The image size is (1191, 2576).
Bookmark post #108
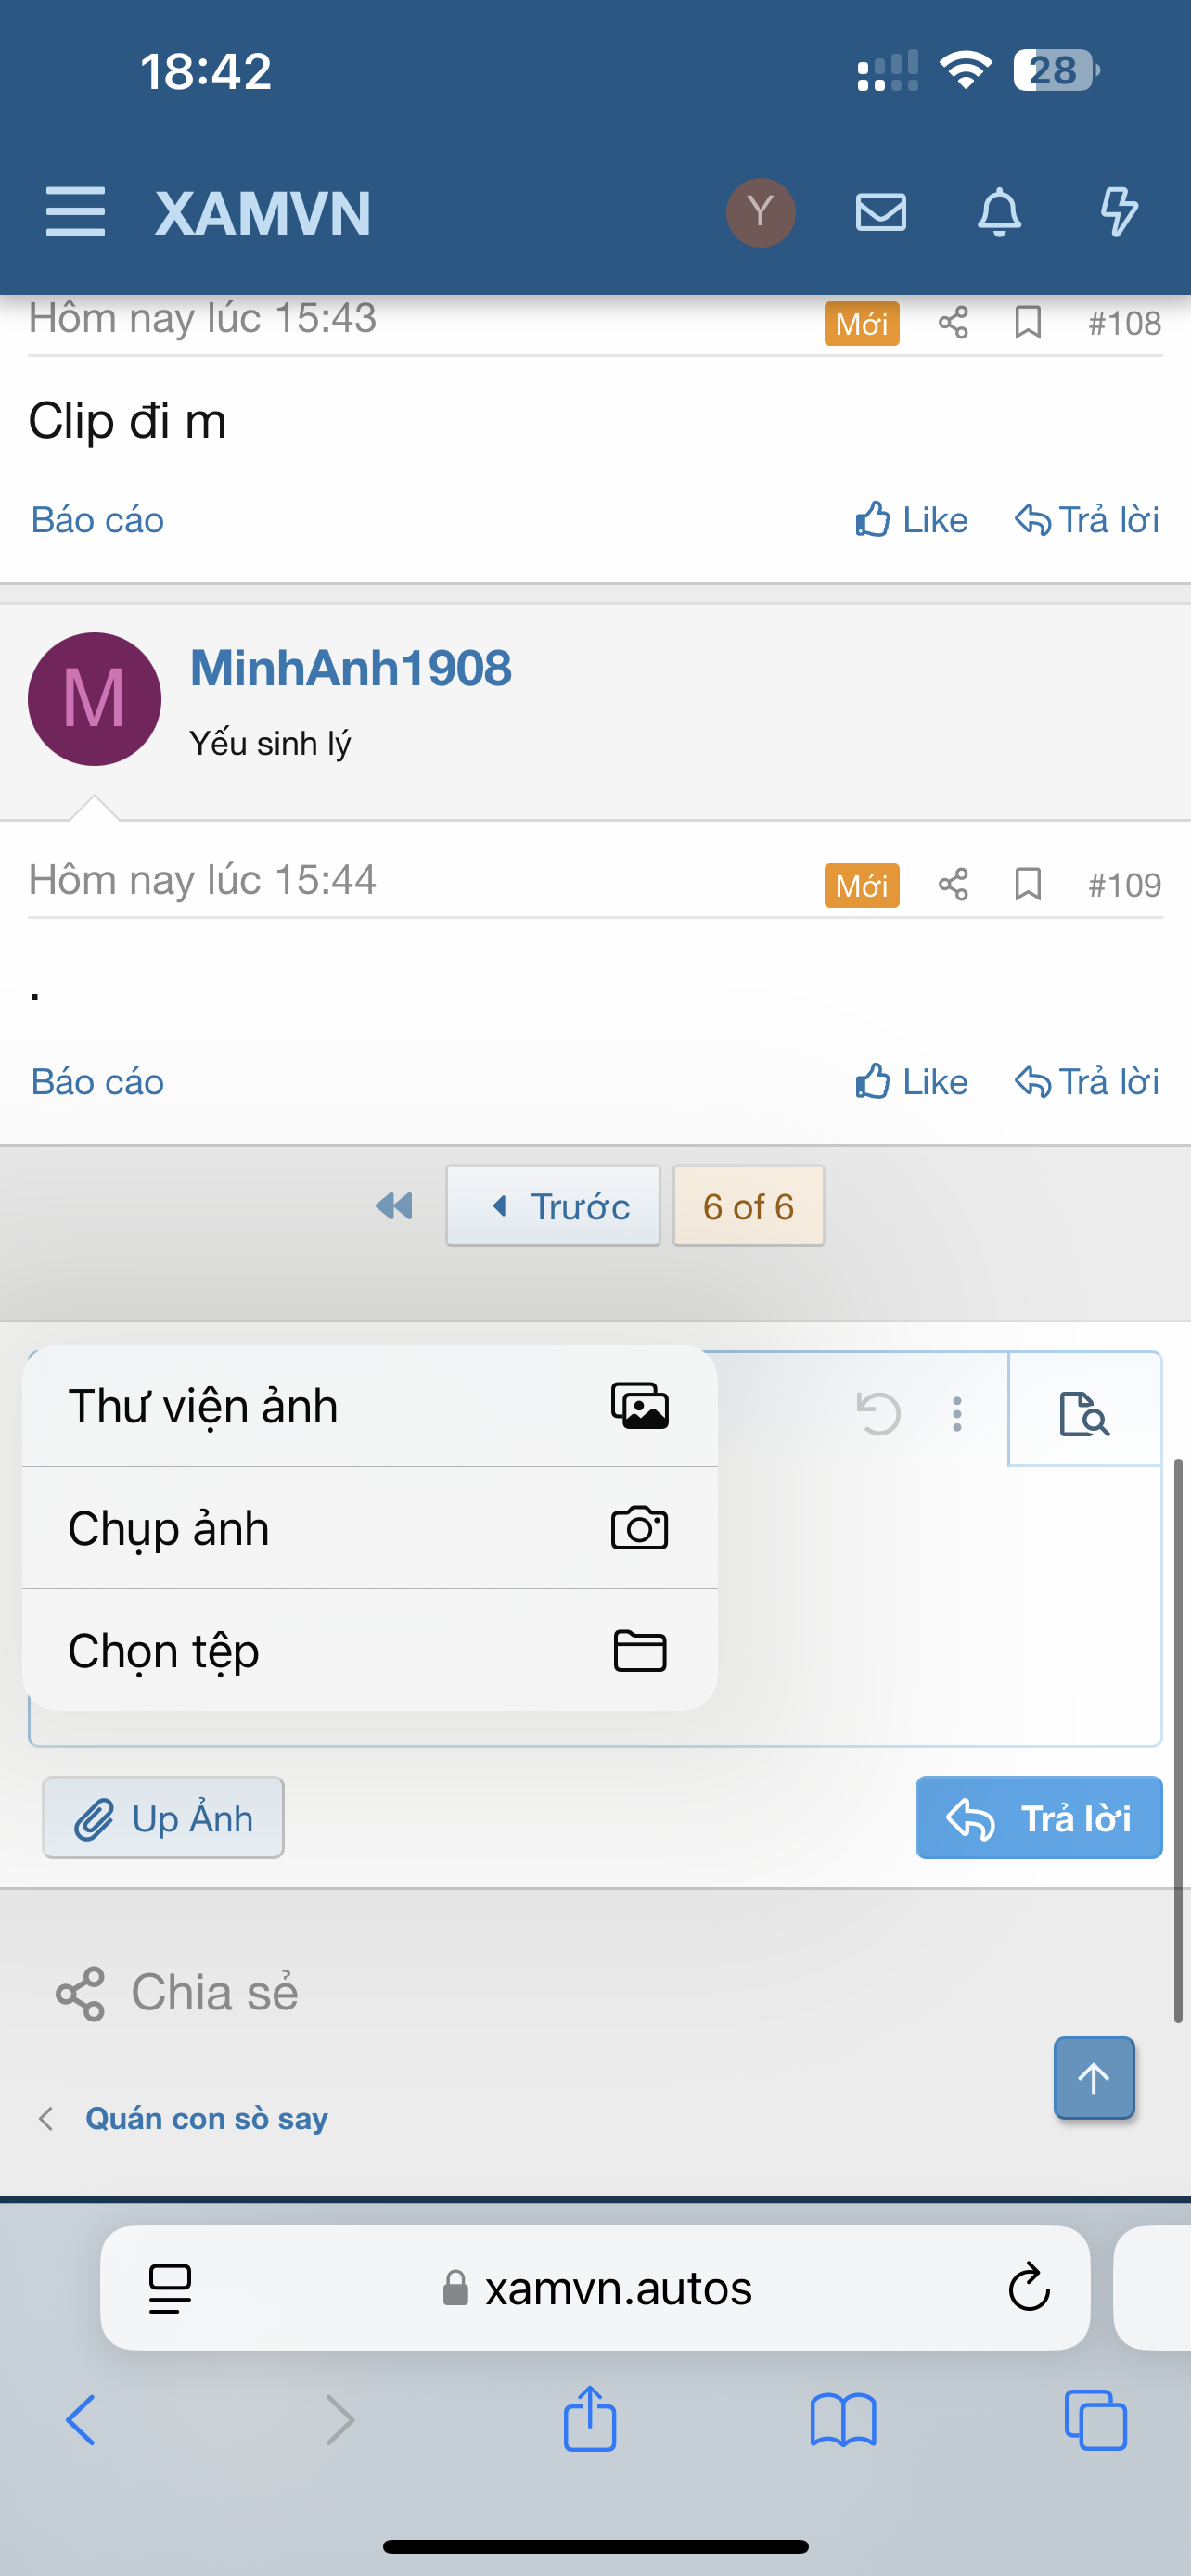point(1028,323)
